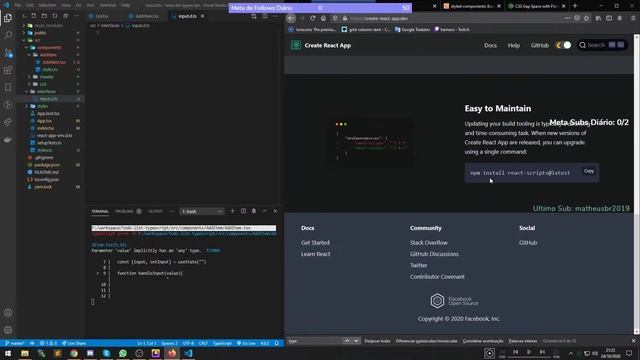
Task: Select bash terminal dropdown
Action: point(202,211)
